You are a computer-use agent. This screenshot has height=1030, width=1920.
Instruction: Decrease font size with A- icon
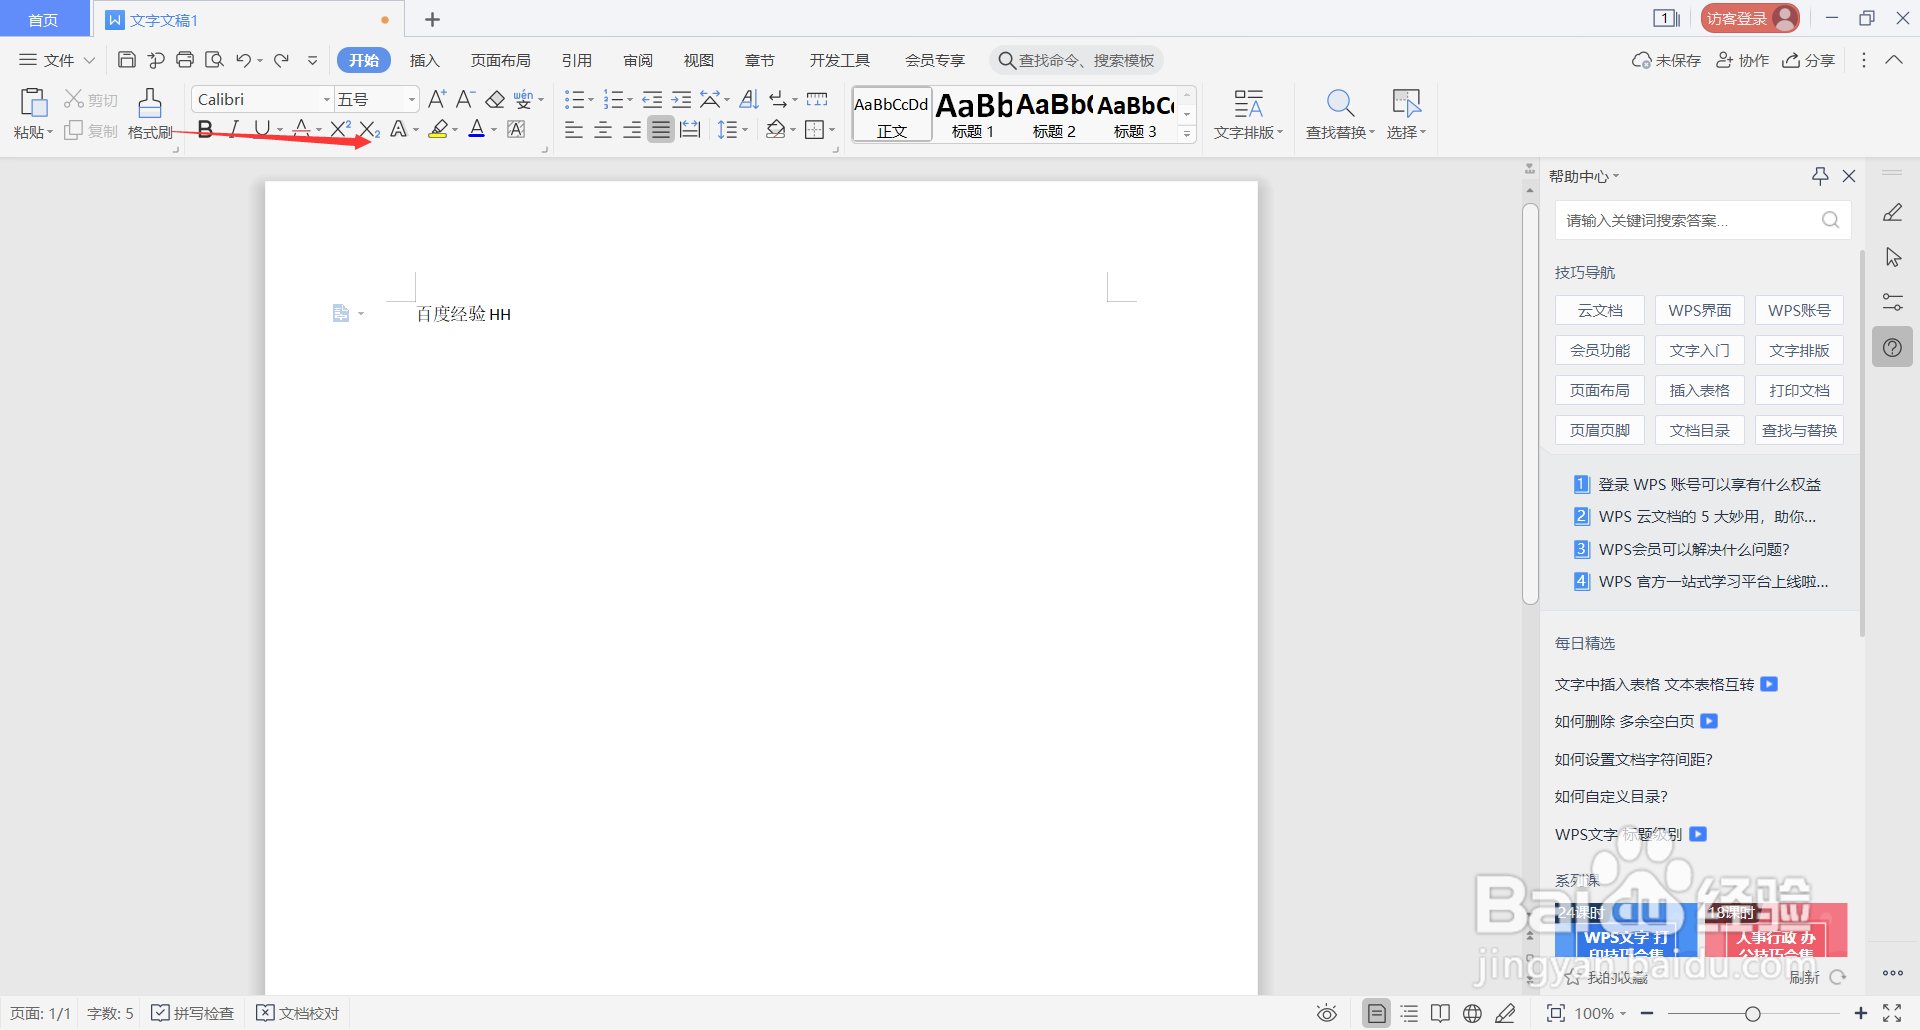465,99
